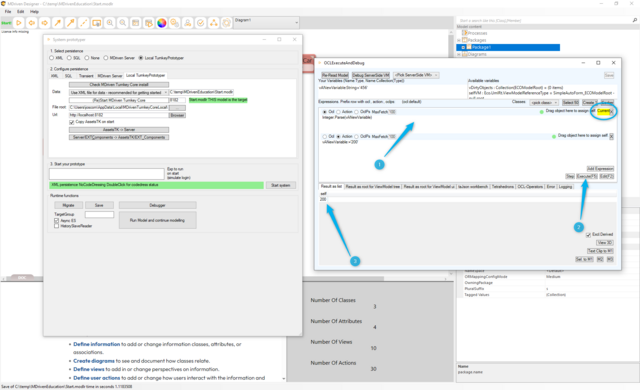Expand the Diagrams tree node

(459, 54)
